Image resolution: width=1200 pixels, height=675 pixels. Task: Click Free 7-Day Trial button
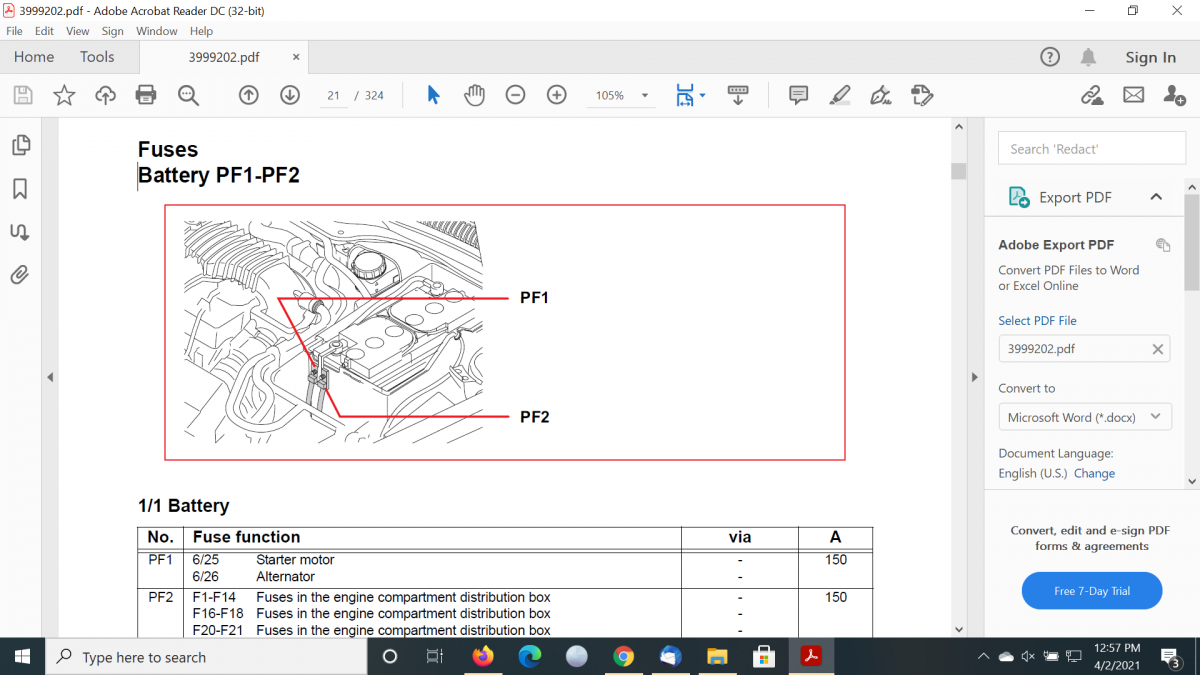[x=1092, y=591]
